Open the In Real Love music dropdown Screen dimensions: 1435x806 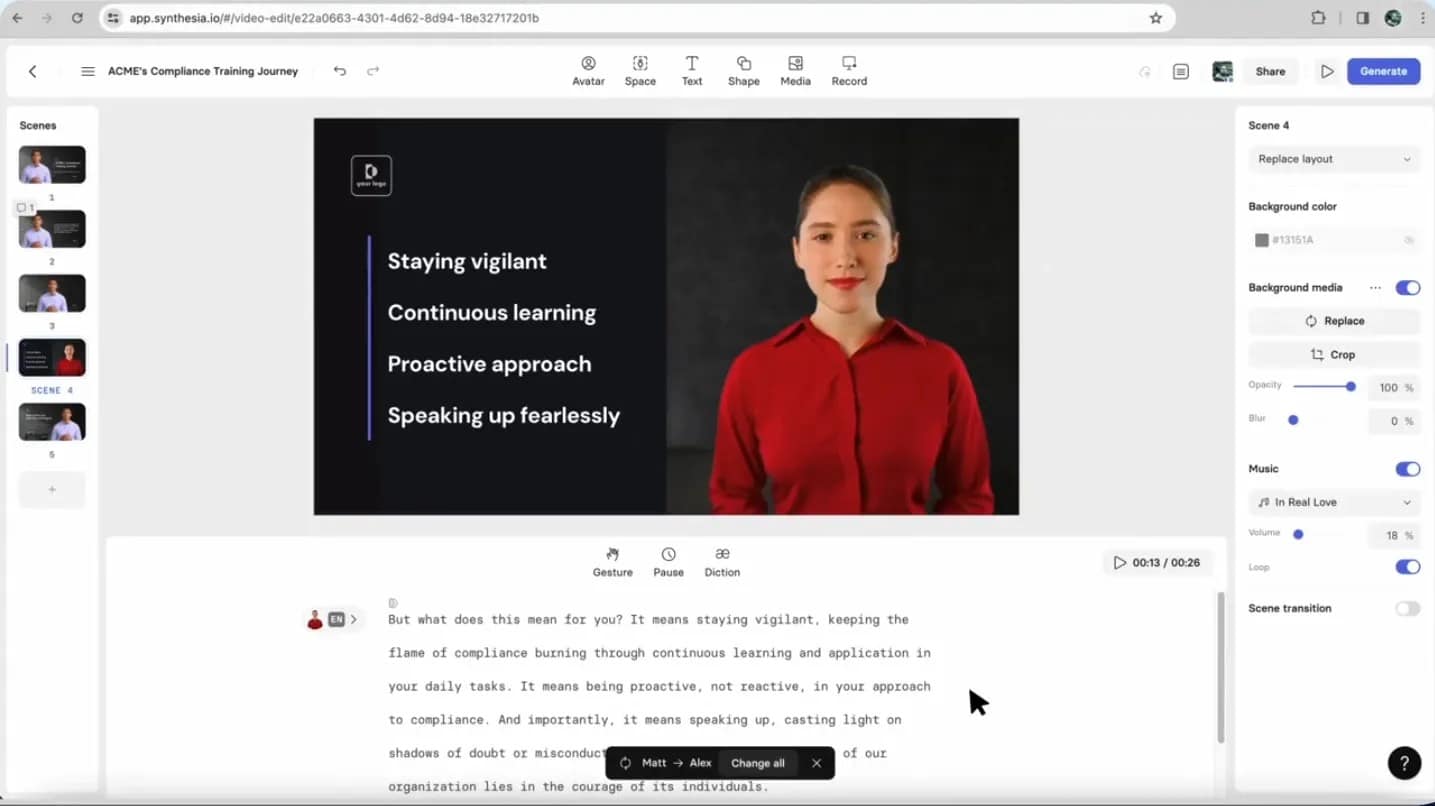coord(1334,503)
